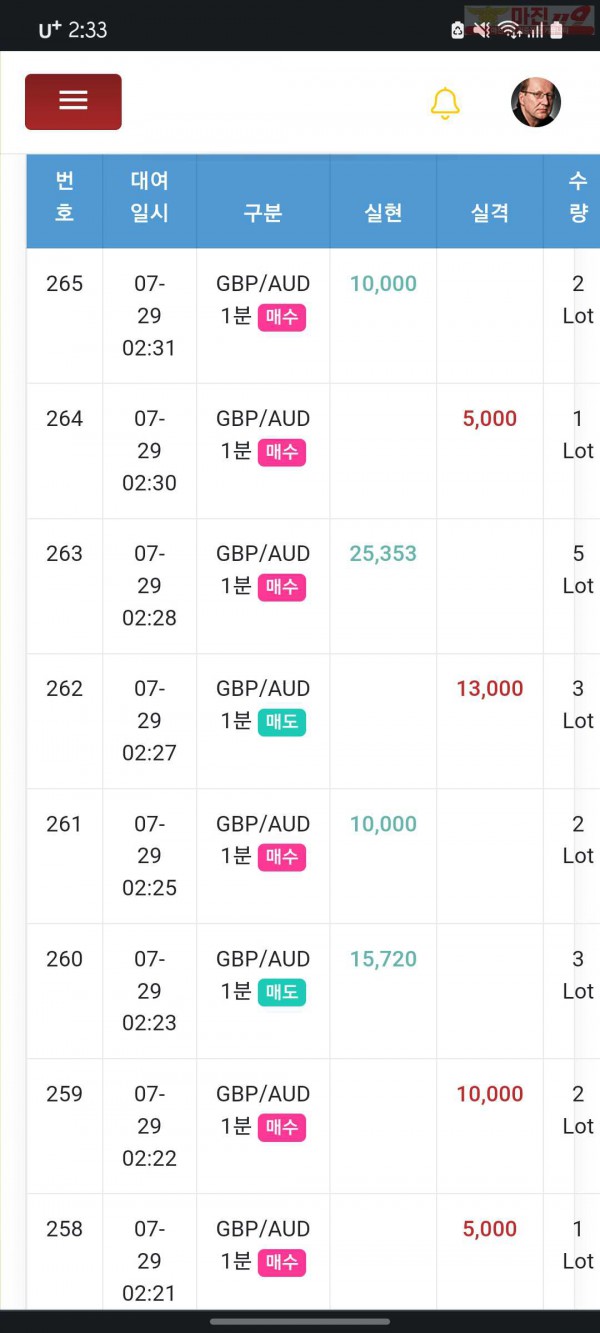Tap the 매수 badge in row 265

(281, 318)
